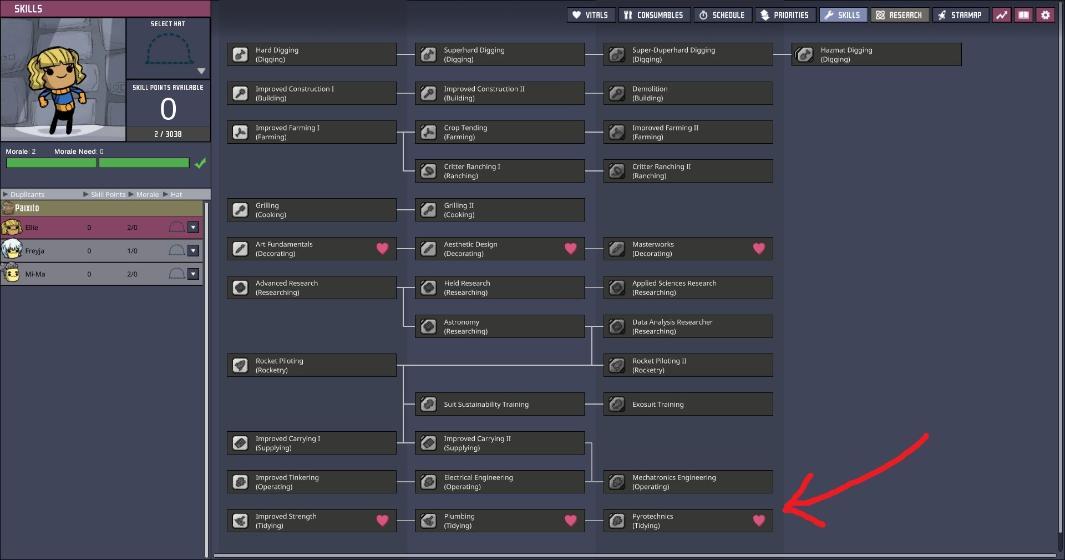Screen dimensions: 1065x560
Task: Select duplicant Mi-Ma in the list
Action: (x=102, y=274)
